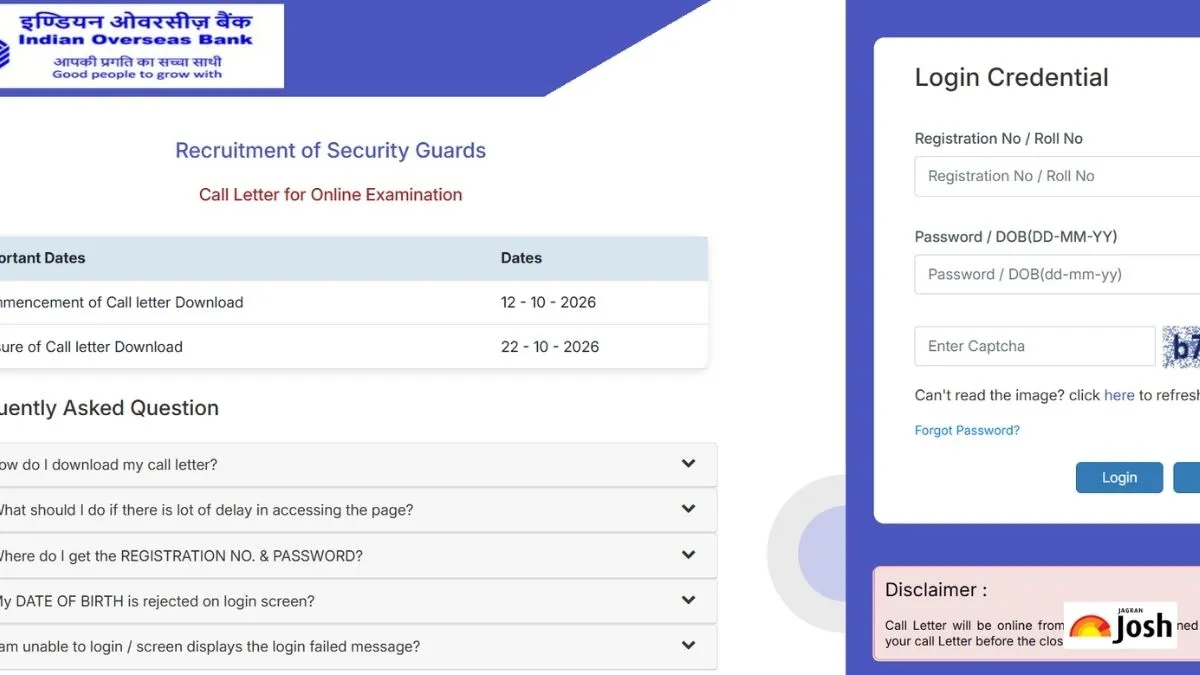Click the Login button
1200x675 pixels.
[x=1119, y=477]
